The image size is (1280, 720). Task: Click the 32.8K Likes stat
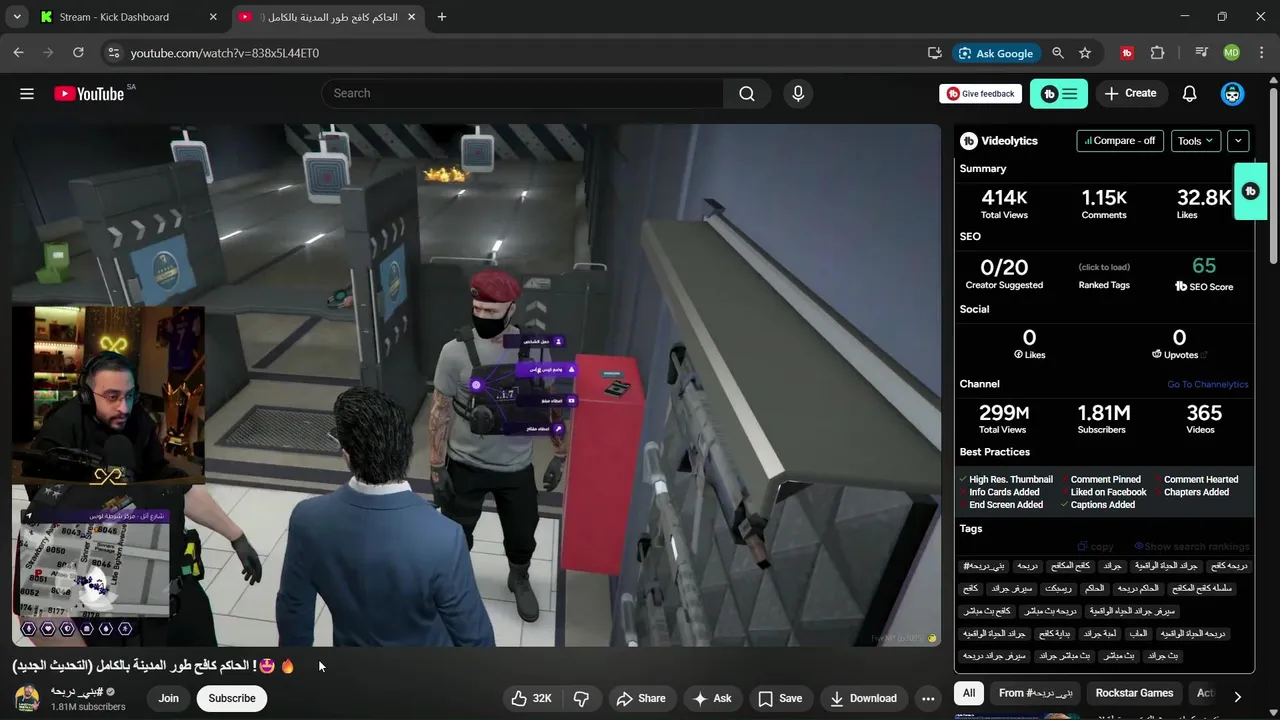1203,203
